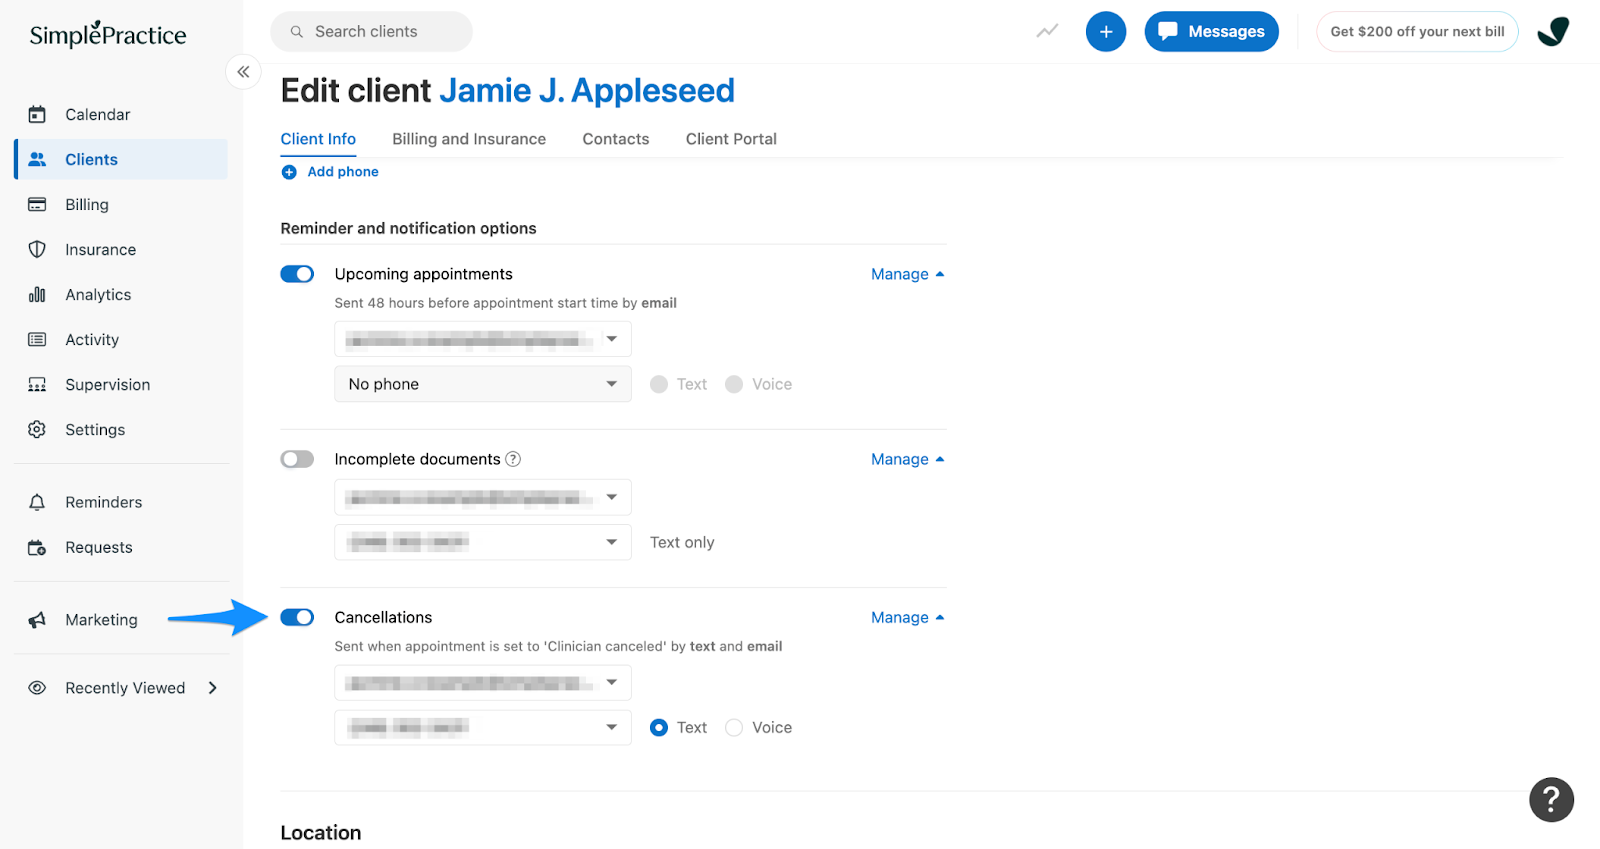Collapse Manage for Upcoming appointments
The width and height of the screenshot is (1600, 849).
[907, 274]
